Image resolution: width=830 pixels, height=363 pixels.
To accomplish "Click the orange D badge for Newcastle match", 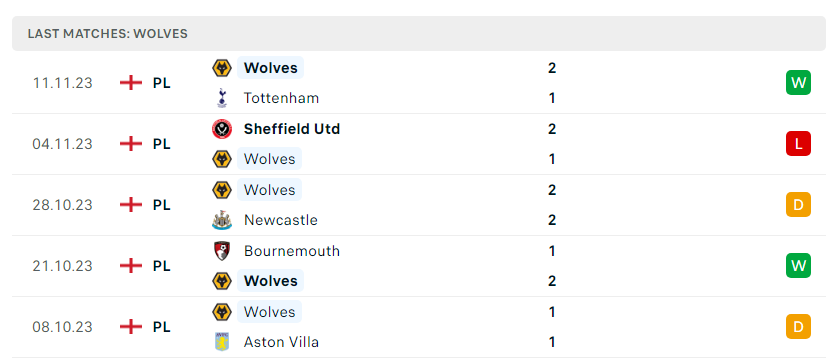I will 798,205.
